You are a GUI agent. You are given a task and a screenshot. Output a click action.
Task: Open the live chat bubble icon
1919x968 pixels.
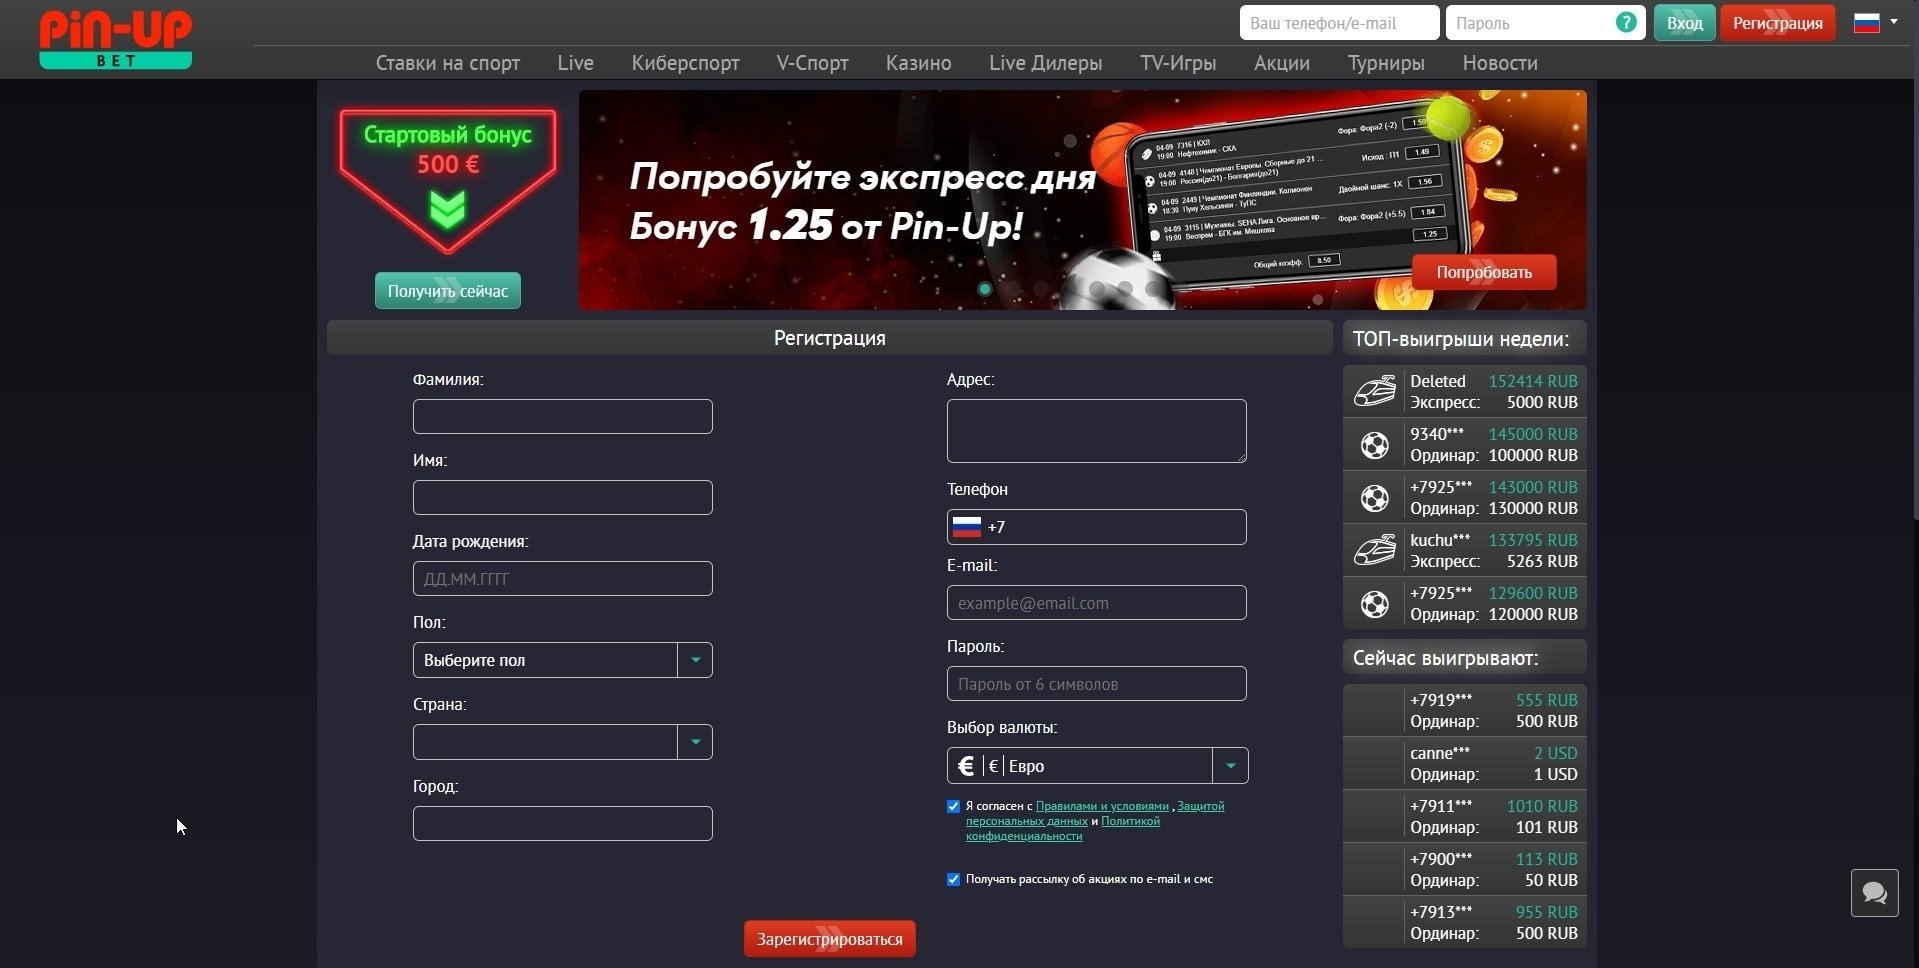pyautogui.click(x=1874, y=892)
